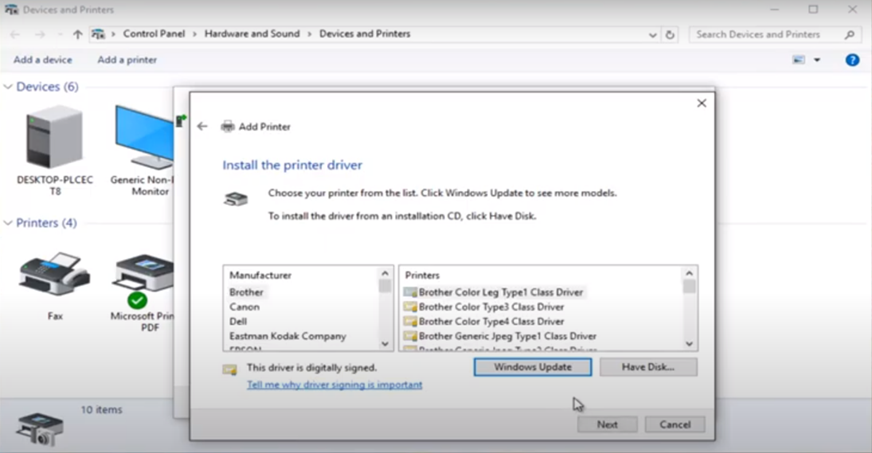Viewport: 872px width, 453px height.
Task: Click the Devices and Printers title bar icon
Action: (11, 9)
